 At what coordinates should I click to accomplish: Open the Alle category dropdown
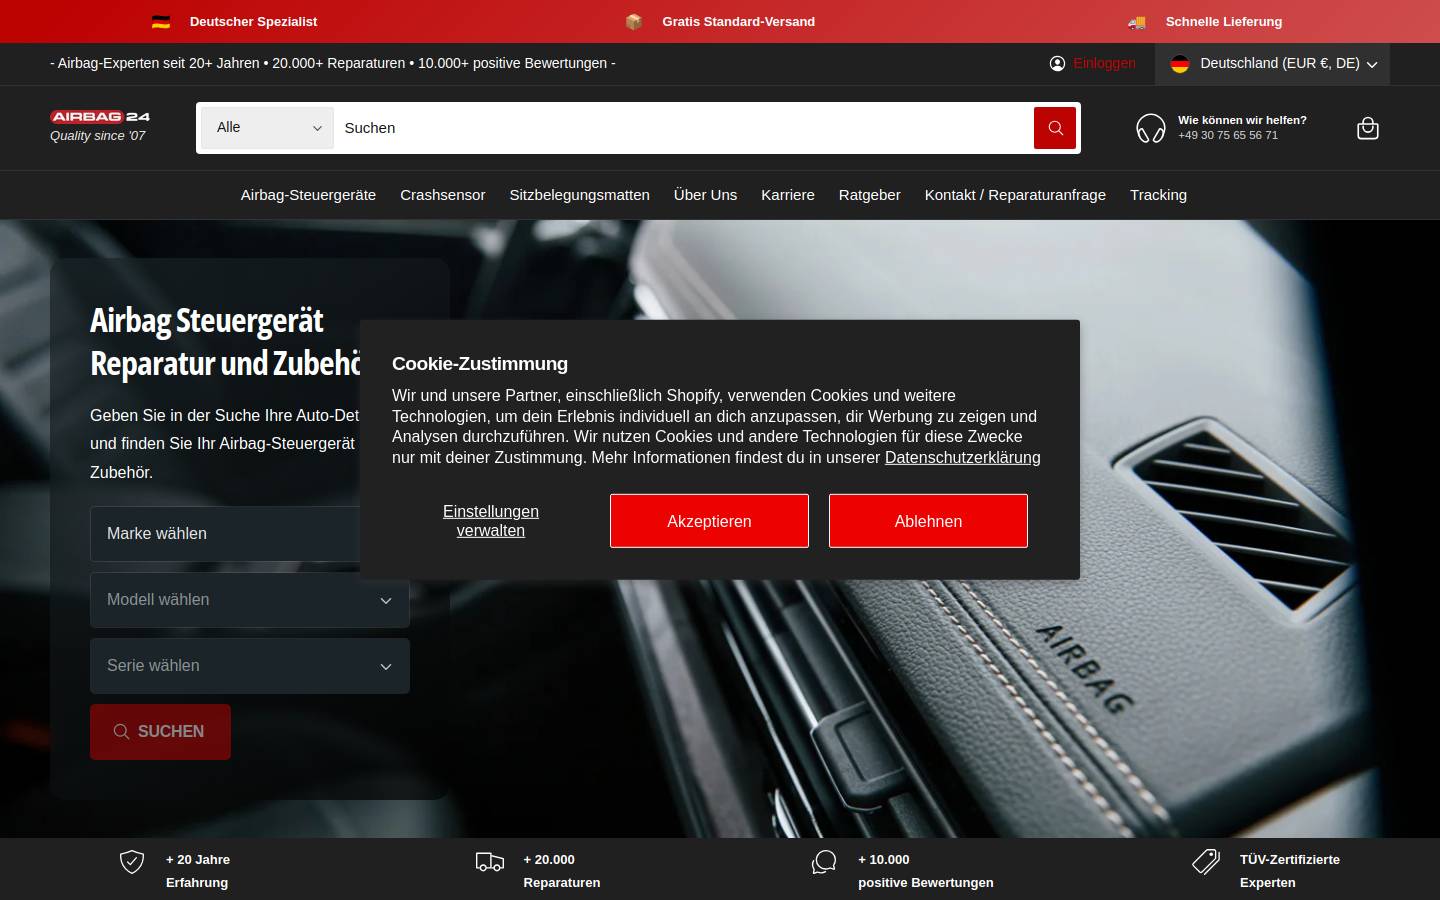tap(268, 128)
